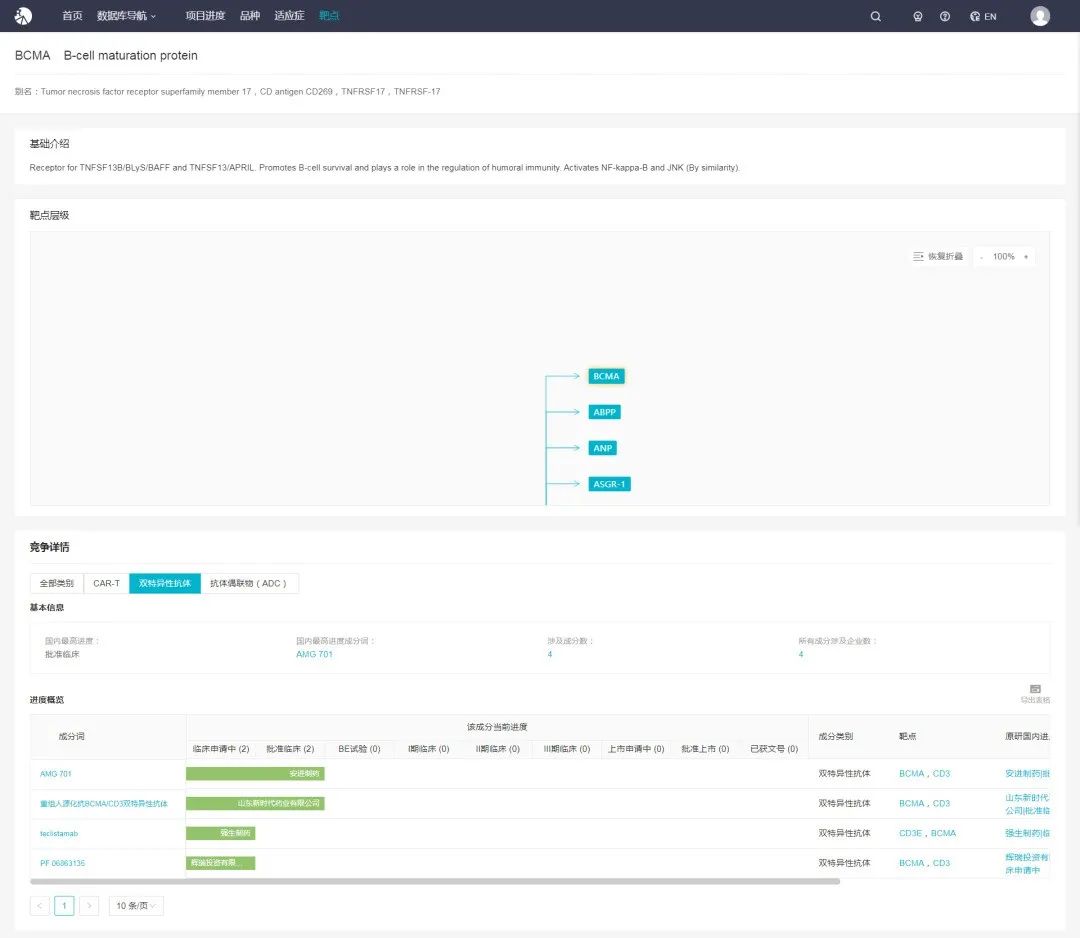Switch language with the EN globe icon

click(983, 16)
